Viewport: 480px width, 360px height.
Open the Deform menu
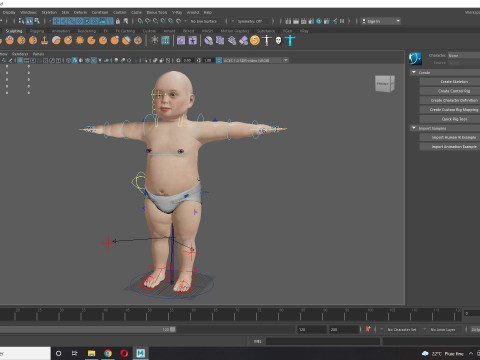pos(80,12)
